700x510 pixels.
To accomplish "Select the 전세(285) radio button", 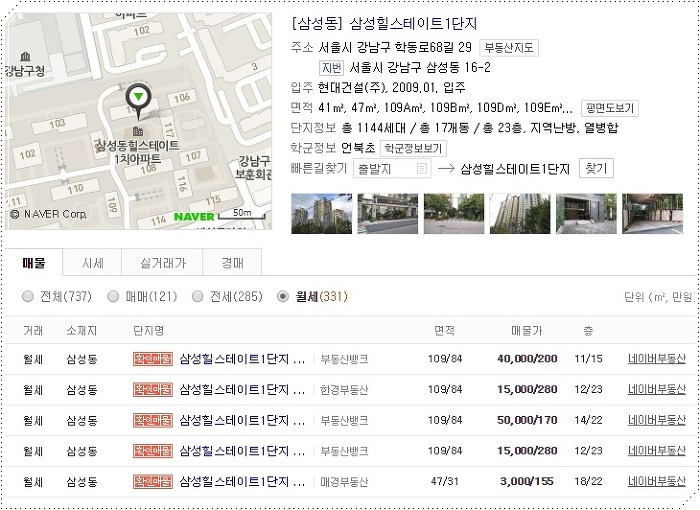I will click(197, 297).
